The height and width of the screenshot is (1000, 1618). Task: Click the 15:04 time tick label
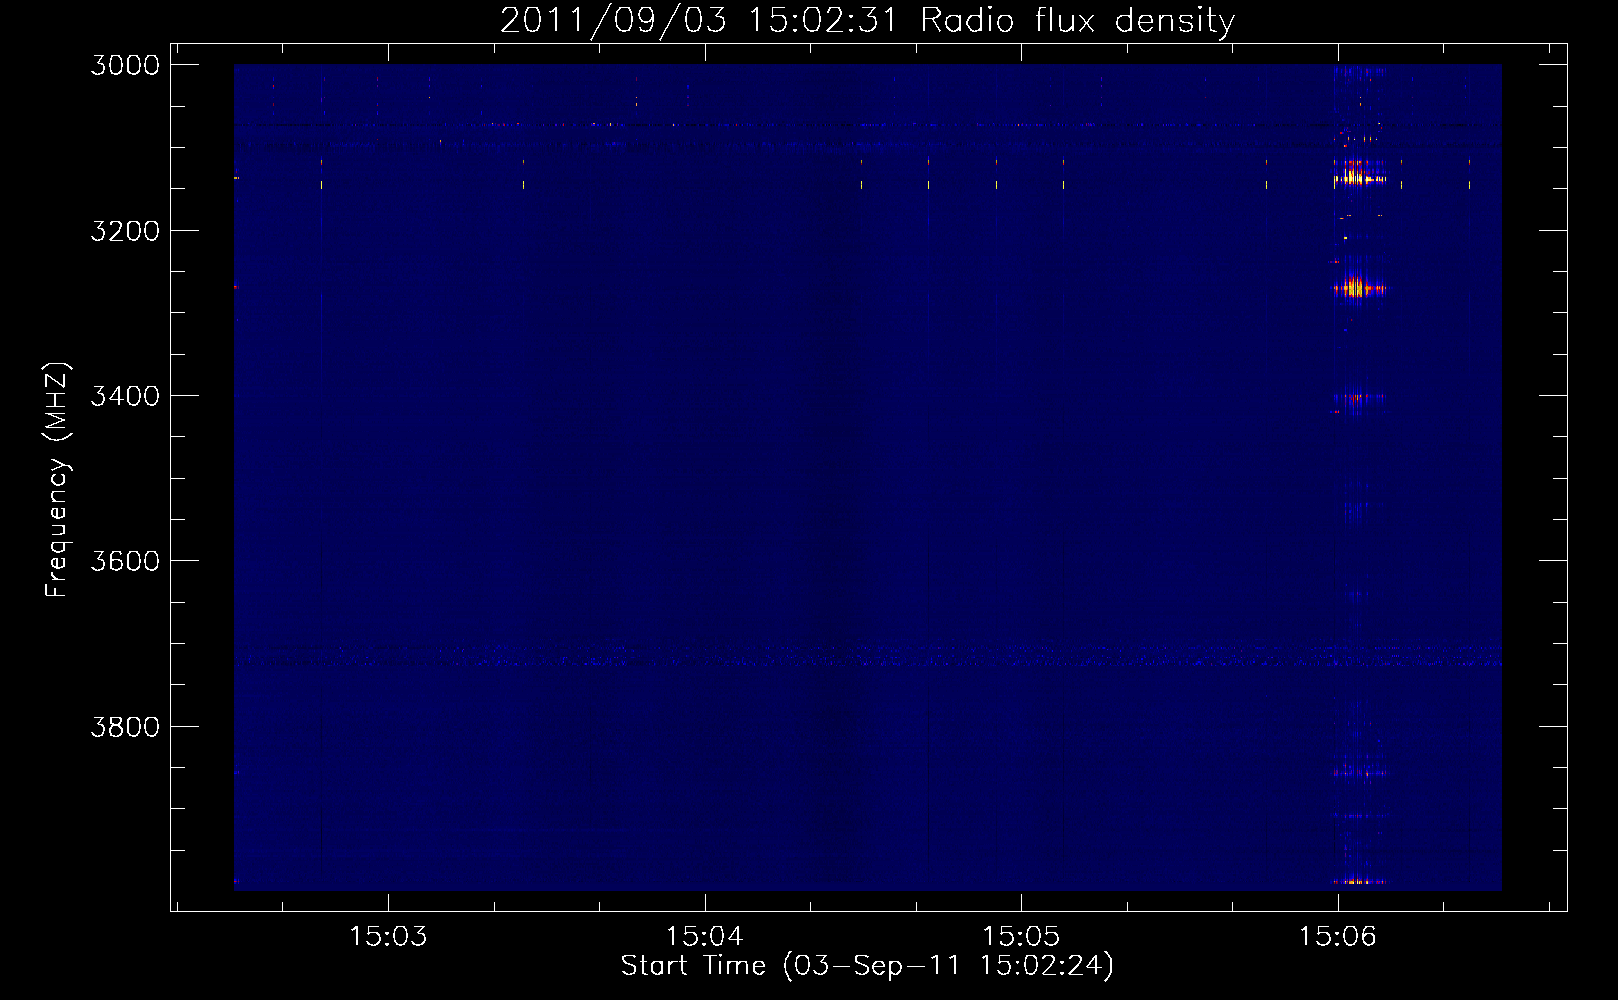coord(705,937)
